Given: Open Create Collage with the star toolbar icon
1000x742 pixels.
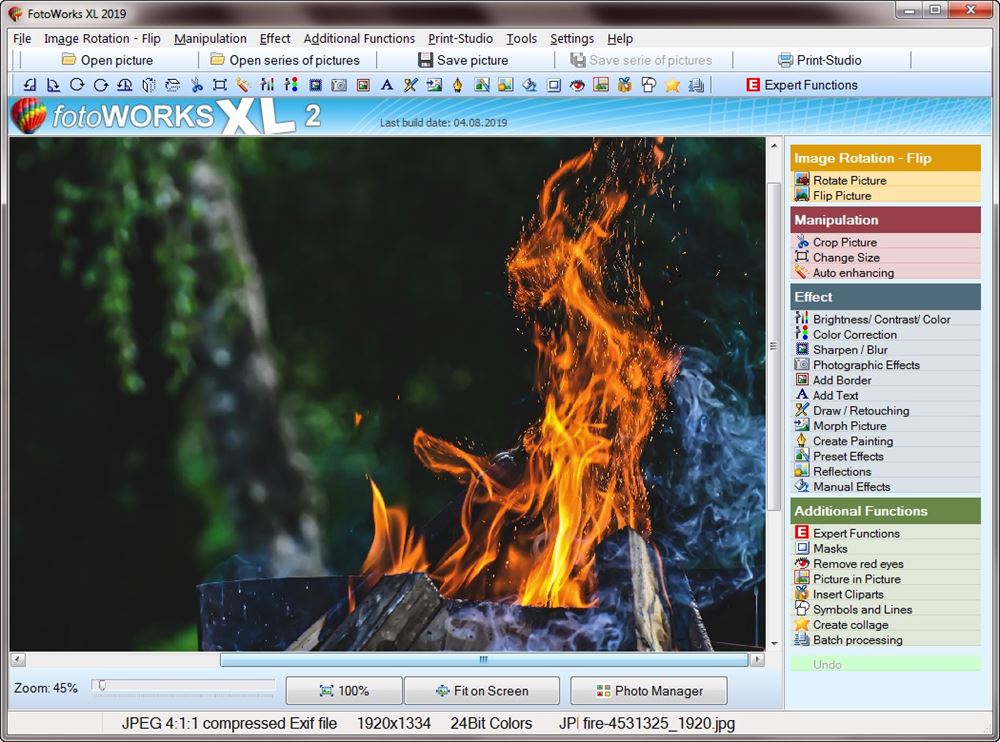Looking at the screenshot, I should tap(674, 85).
